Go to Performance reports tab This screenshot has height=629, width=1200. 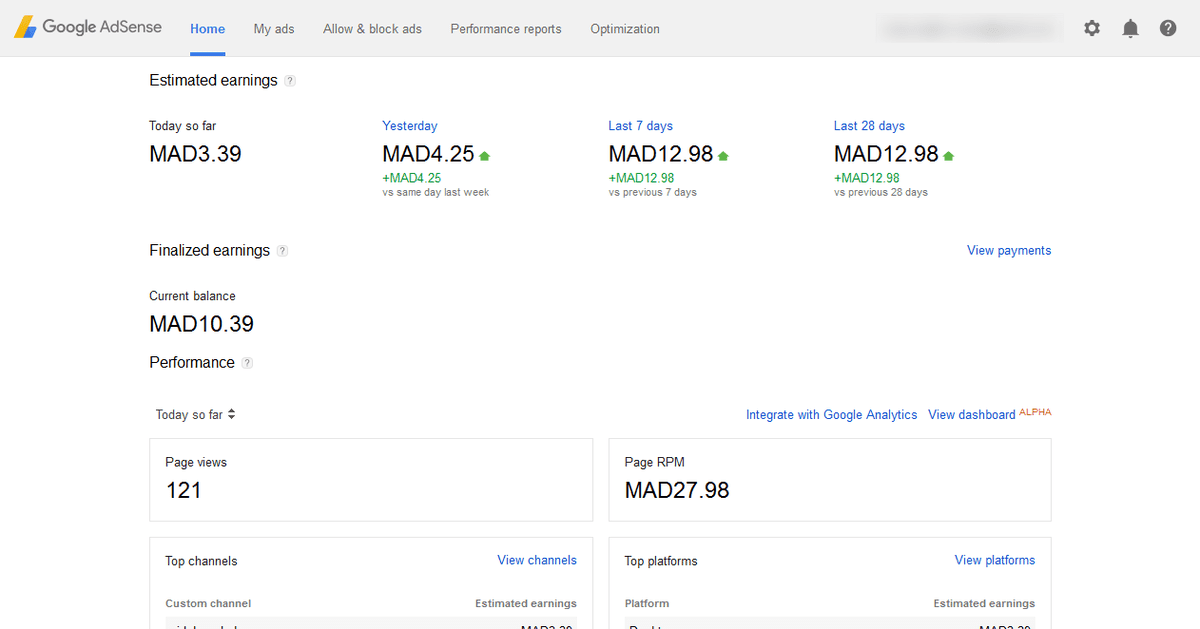tap(506, 29)
